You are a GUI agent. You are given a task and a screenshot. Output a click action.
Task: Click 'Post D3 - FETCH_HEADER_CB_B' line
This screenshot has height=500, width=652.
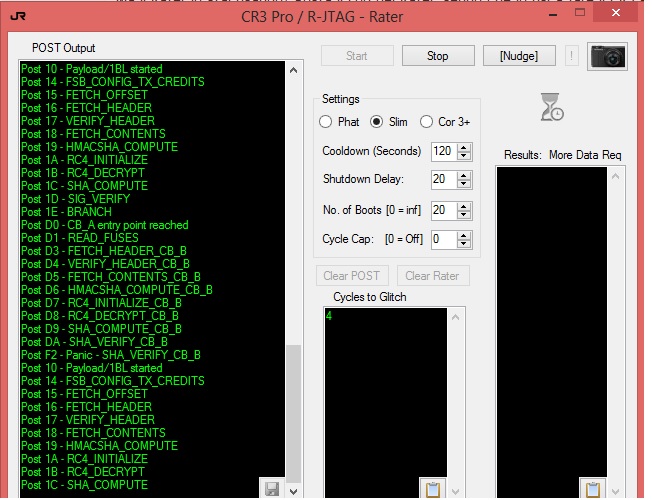(x=104, y=251)
